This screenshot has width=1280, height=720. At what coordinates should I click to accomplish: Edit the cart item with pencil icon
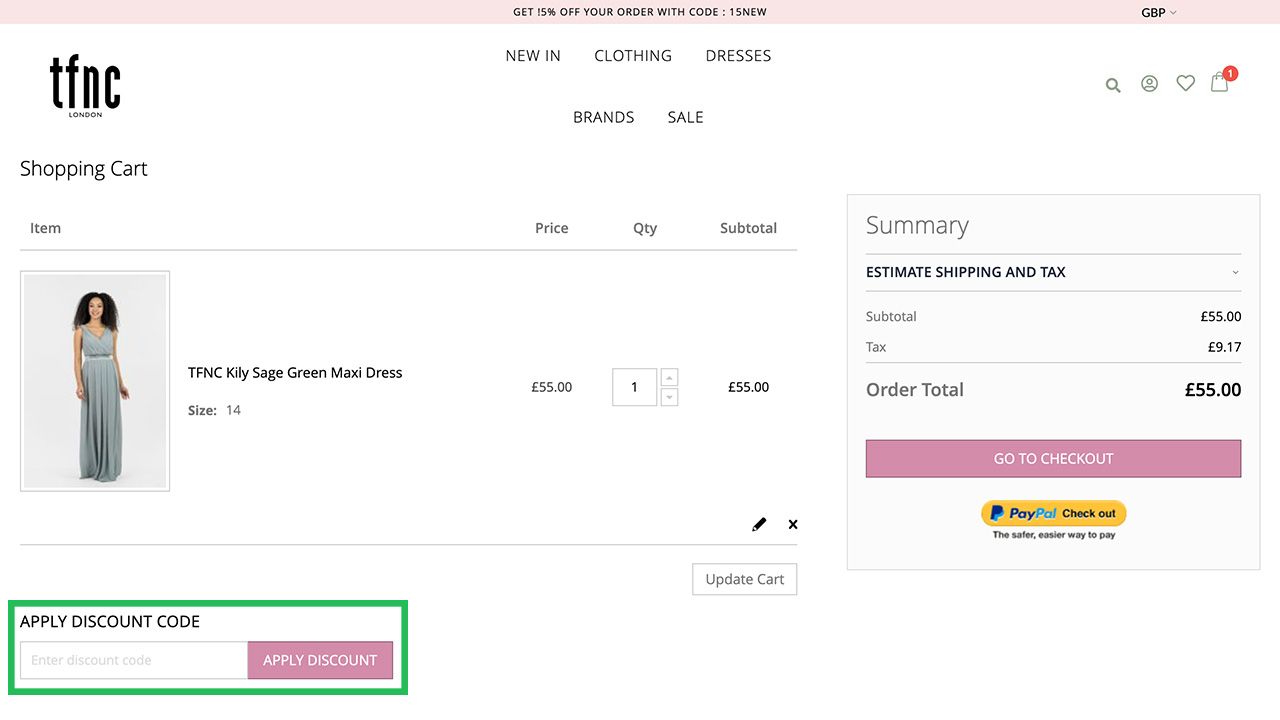click(759, 524)
